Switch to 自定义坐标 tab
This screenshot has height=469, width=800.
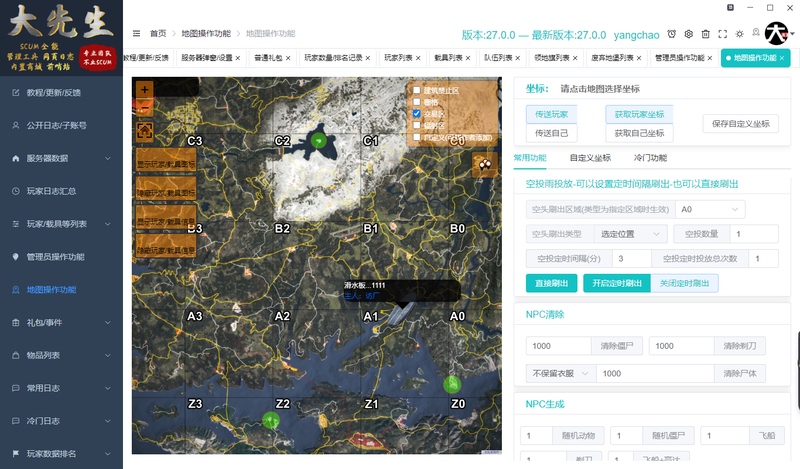click(x=590, y=158)
